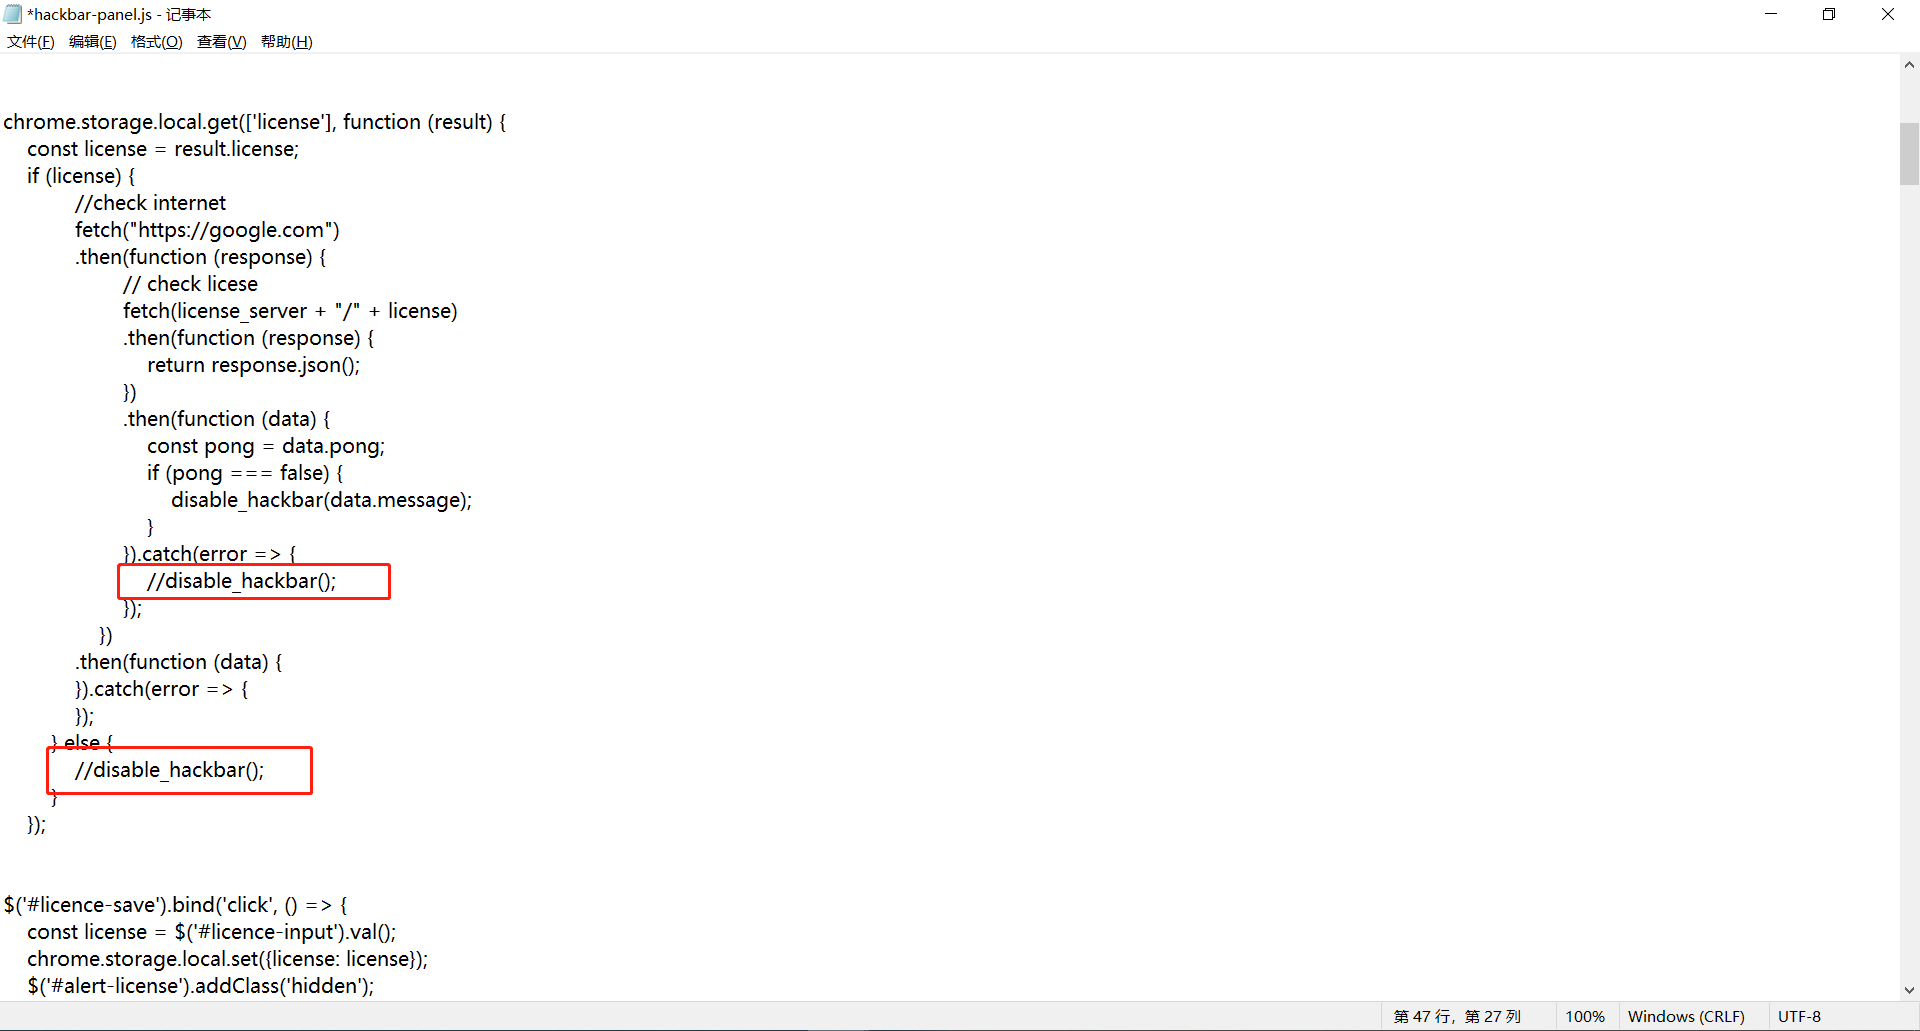Click the line const pong = data.pong;
1920x1031 pixels.
[x=266, y=446]
